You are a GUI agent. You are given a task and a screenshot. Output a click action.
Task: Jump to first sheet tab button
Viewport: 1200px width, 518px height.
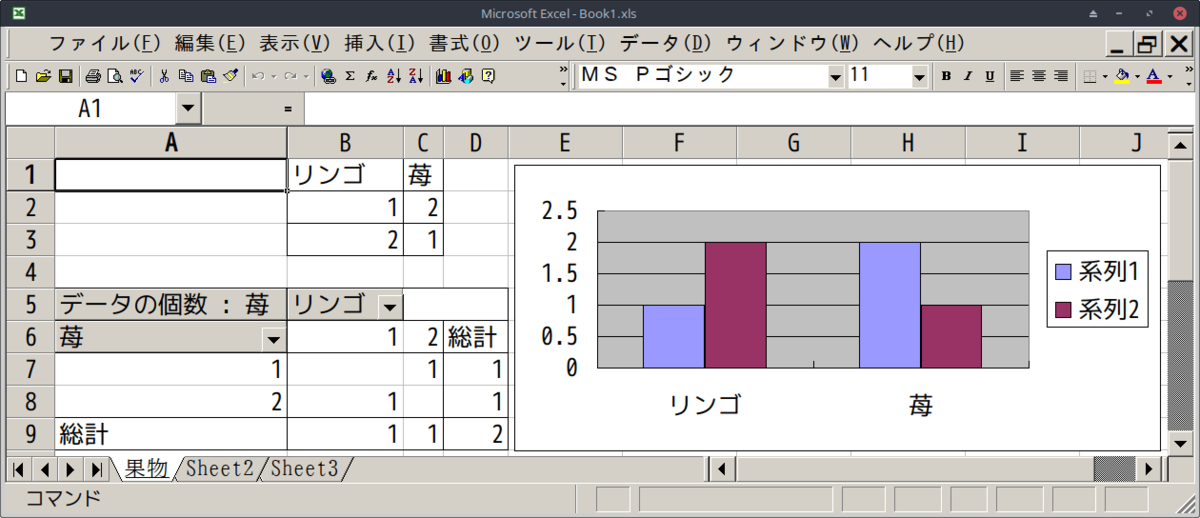click(19, 468)
